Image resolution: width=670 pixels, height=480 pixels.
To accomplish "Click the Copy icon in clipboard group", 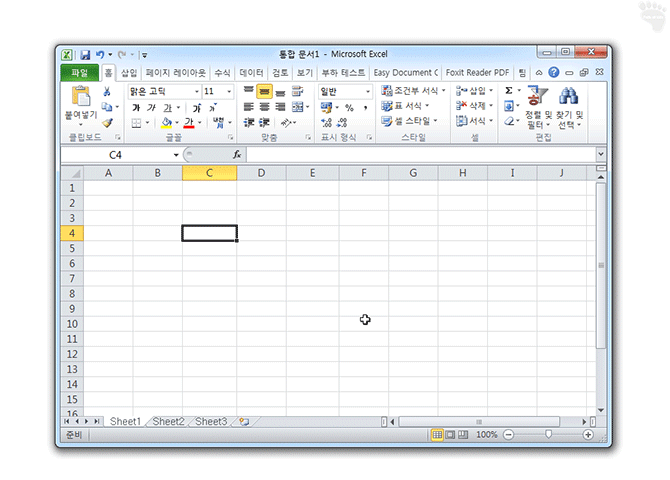I will click(107, 107).
